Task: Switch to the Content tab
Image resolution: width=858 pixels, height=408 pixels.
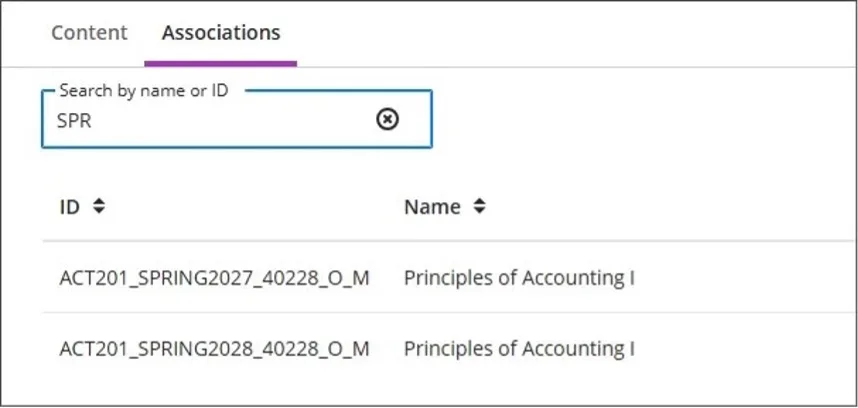Action: pos(89,32)
